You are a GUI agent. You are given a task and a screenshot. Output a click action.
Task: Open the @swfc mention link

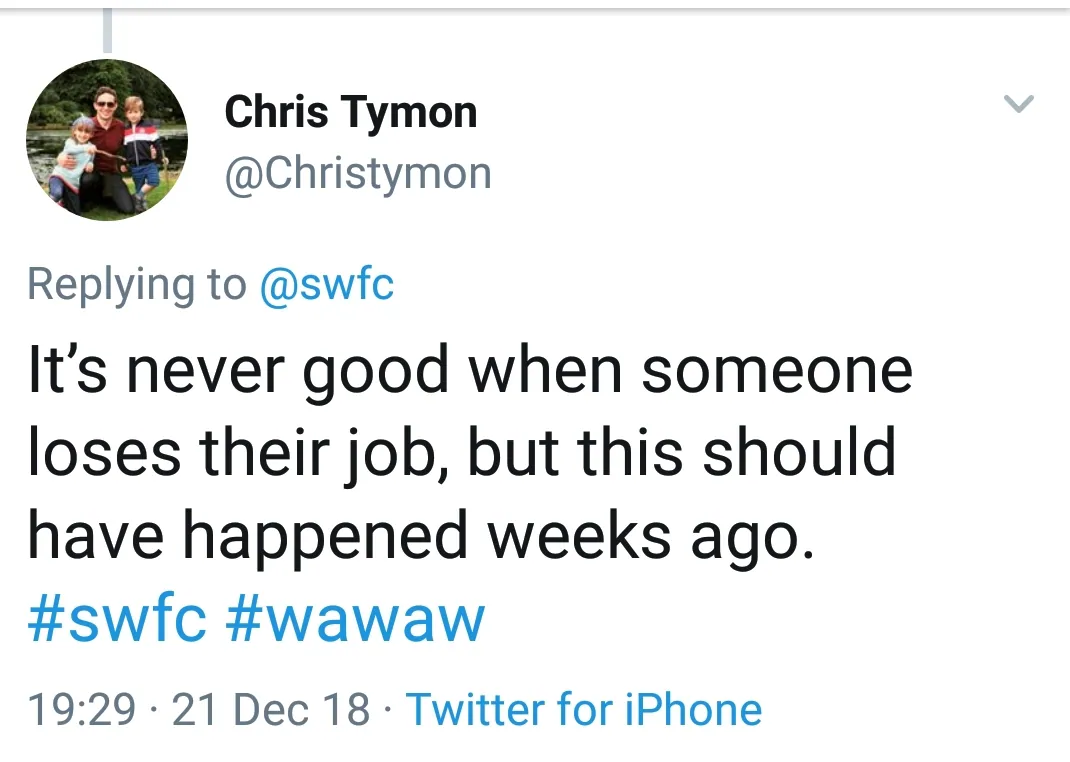[327, 285]
